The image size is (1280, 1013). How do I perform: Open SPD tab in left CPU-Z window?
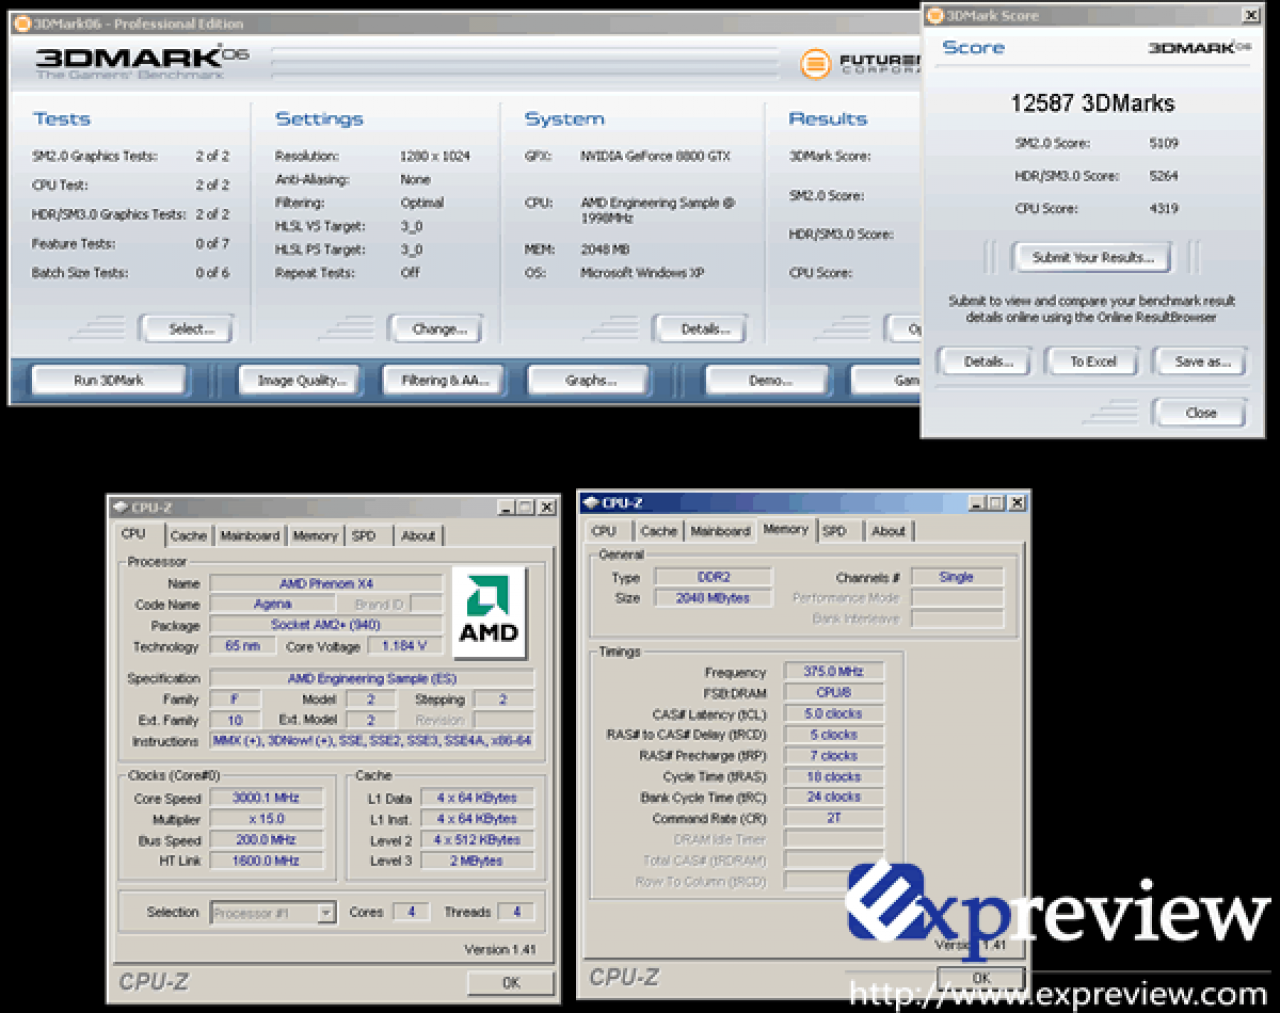tap(364, 536)
